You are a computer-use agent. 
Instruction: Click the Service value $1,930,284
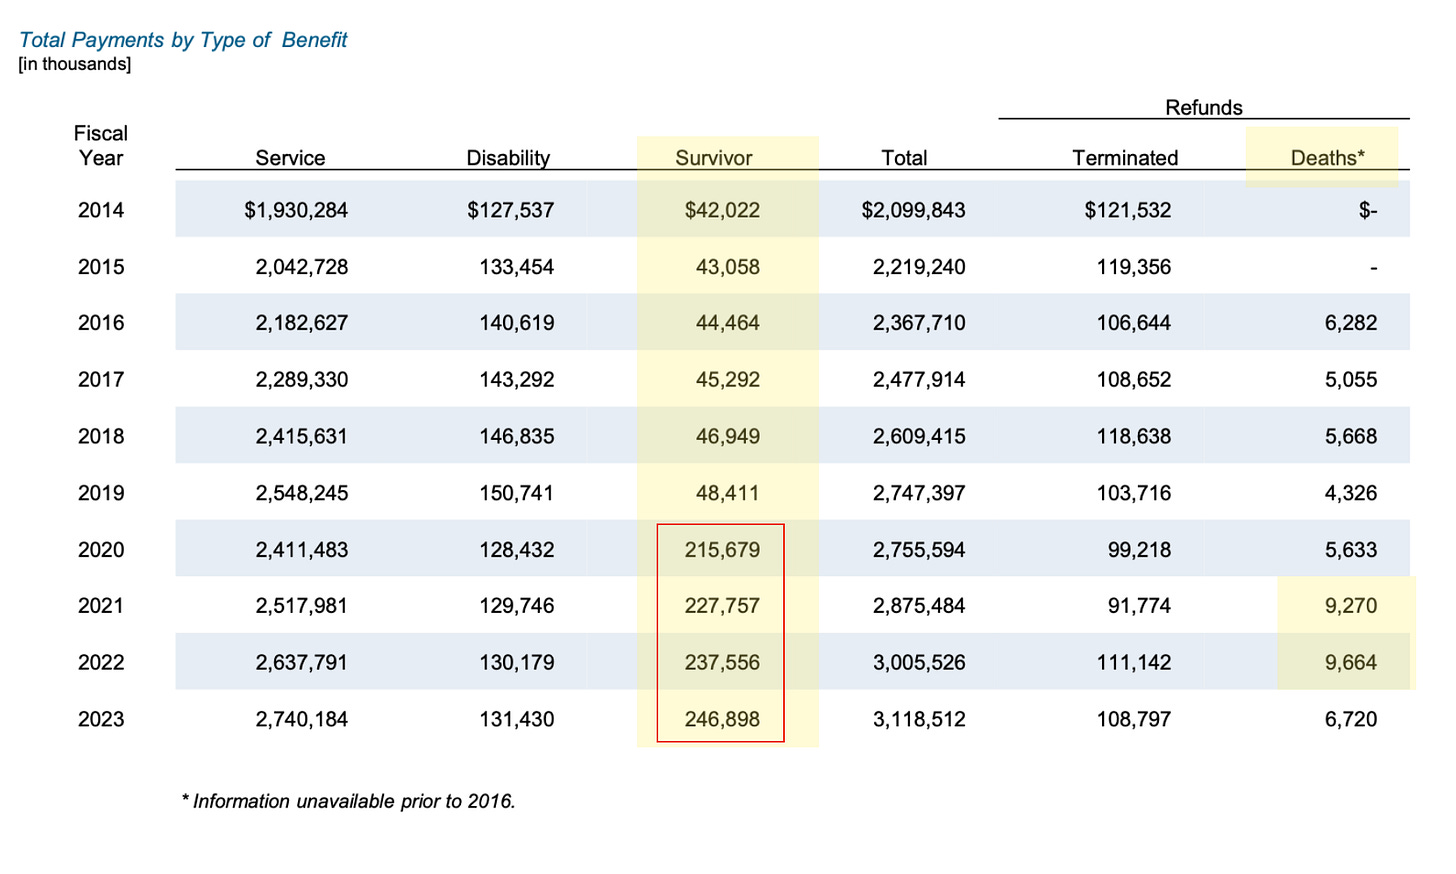click(296, 210)
